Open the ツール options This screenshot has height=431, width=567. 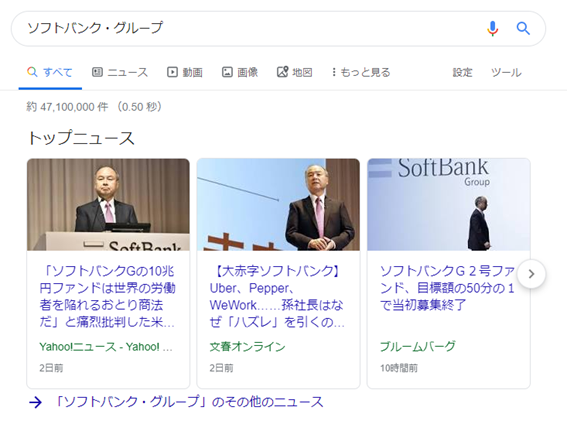pos(506,72)
